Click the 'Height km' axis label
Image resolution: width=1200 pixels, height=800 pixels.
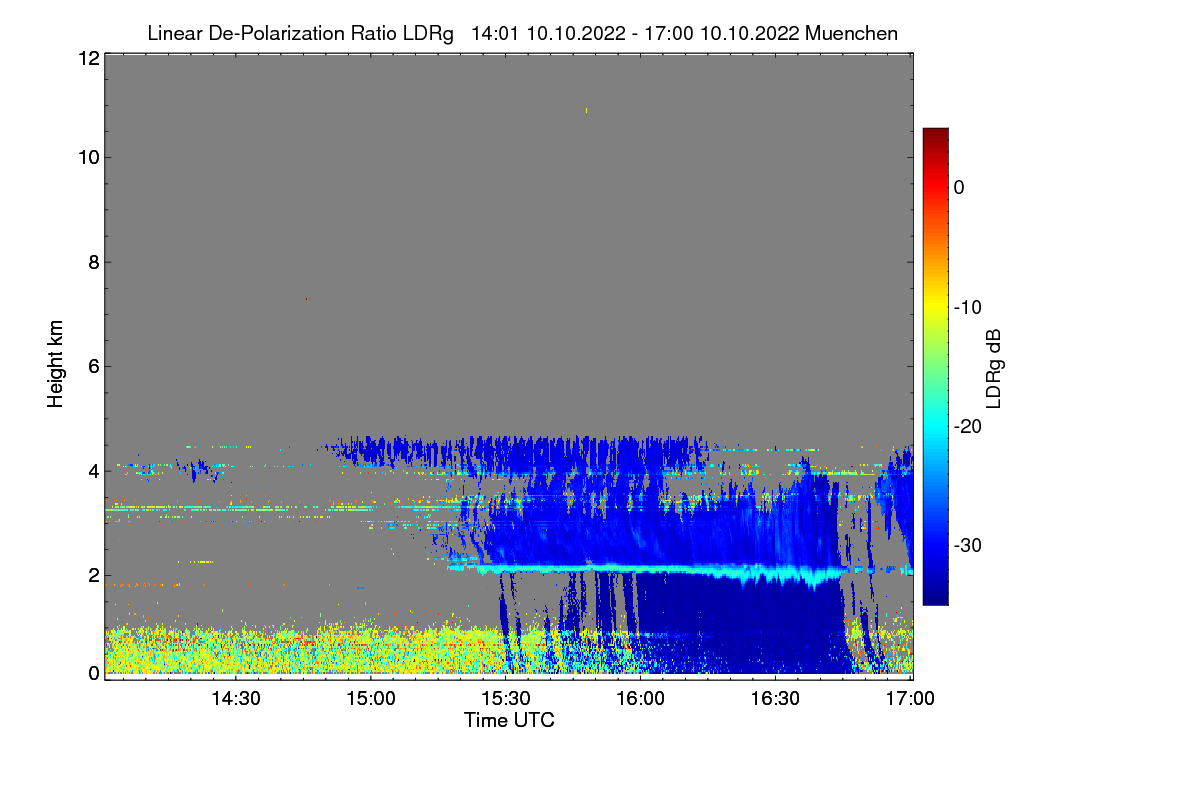[x=56, y=365]
